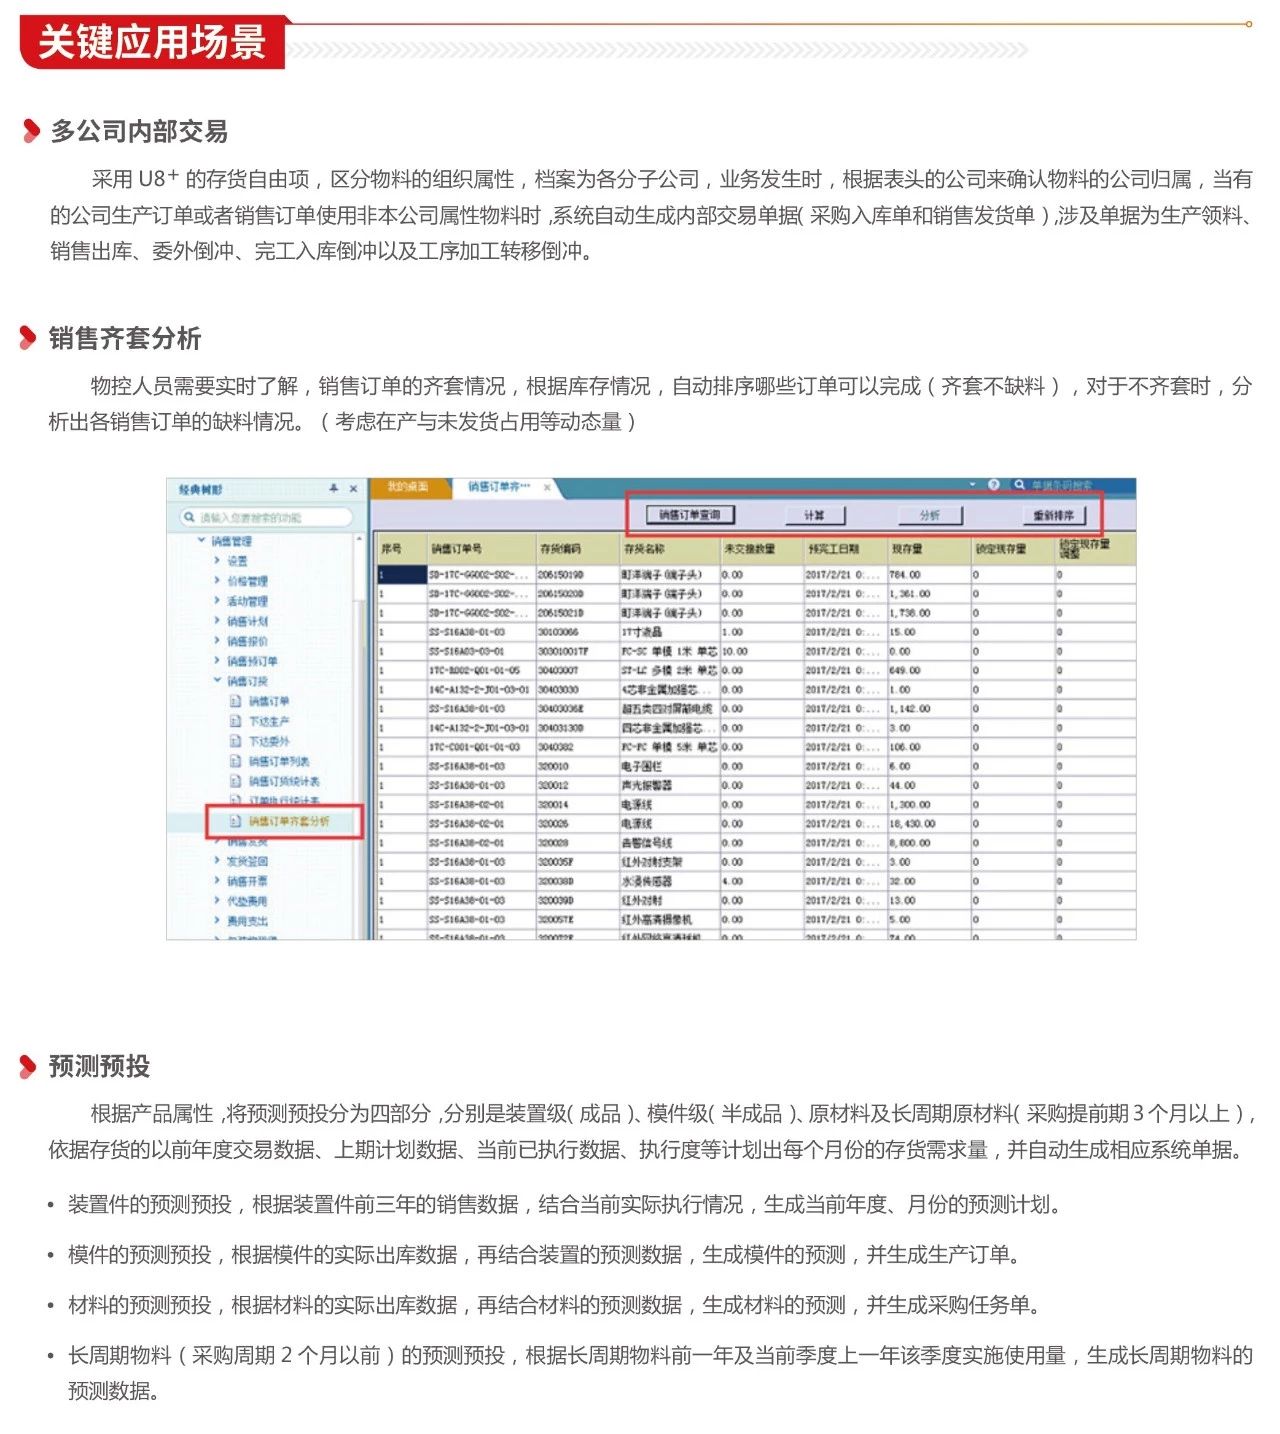Image resolution: width=1280 pixels, height=1434 pixels.
Task: Click the 销售订单号 column header
Action: click(480, 549)
